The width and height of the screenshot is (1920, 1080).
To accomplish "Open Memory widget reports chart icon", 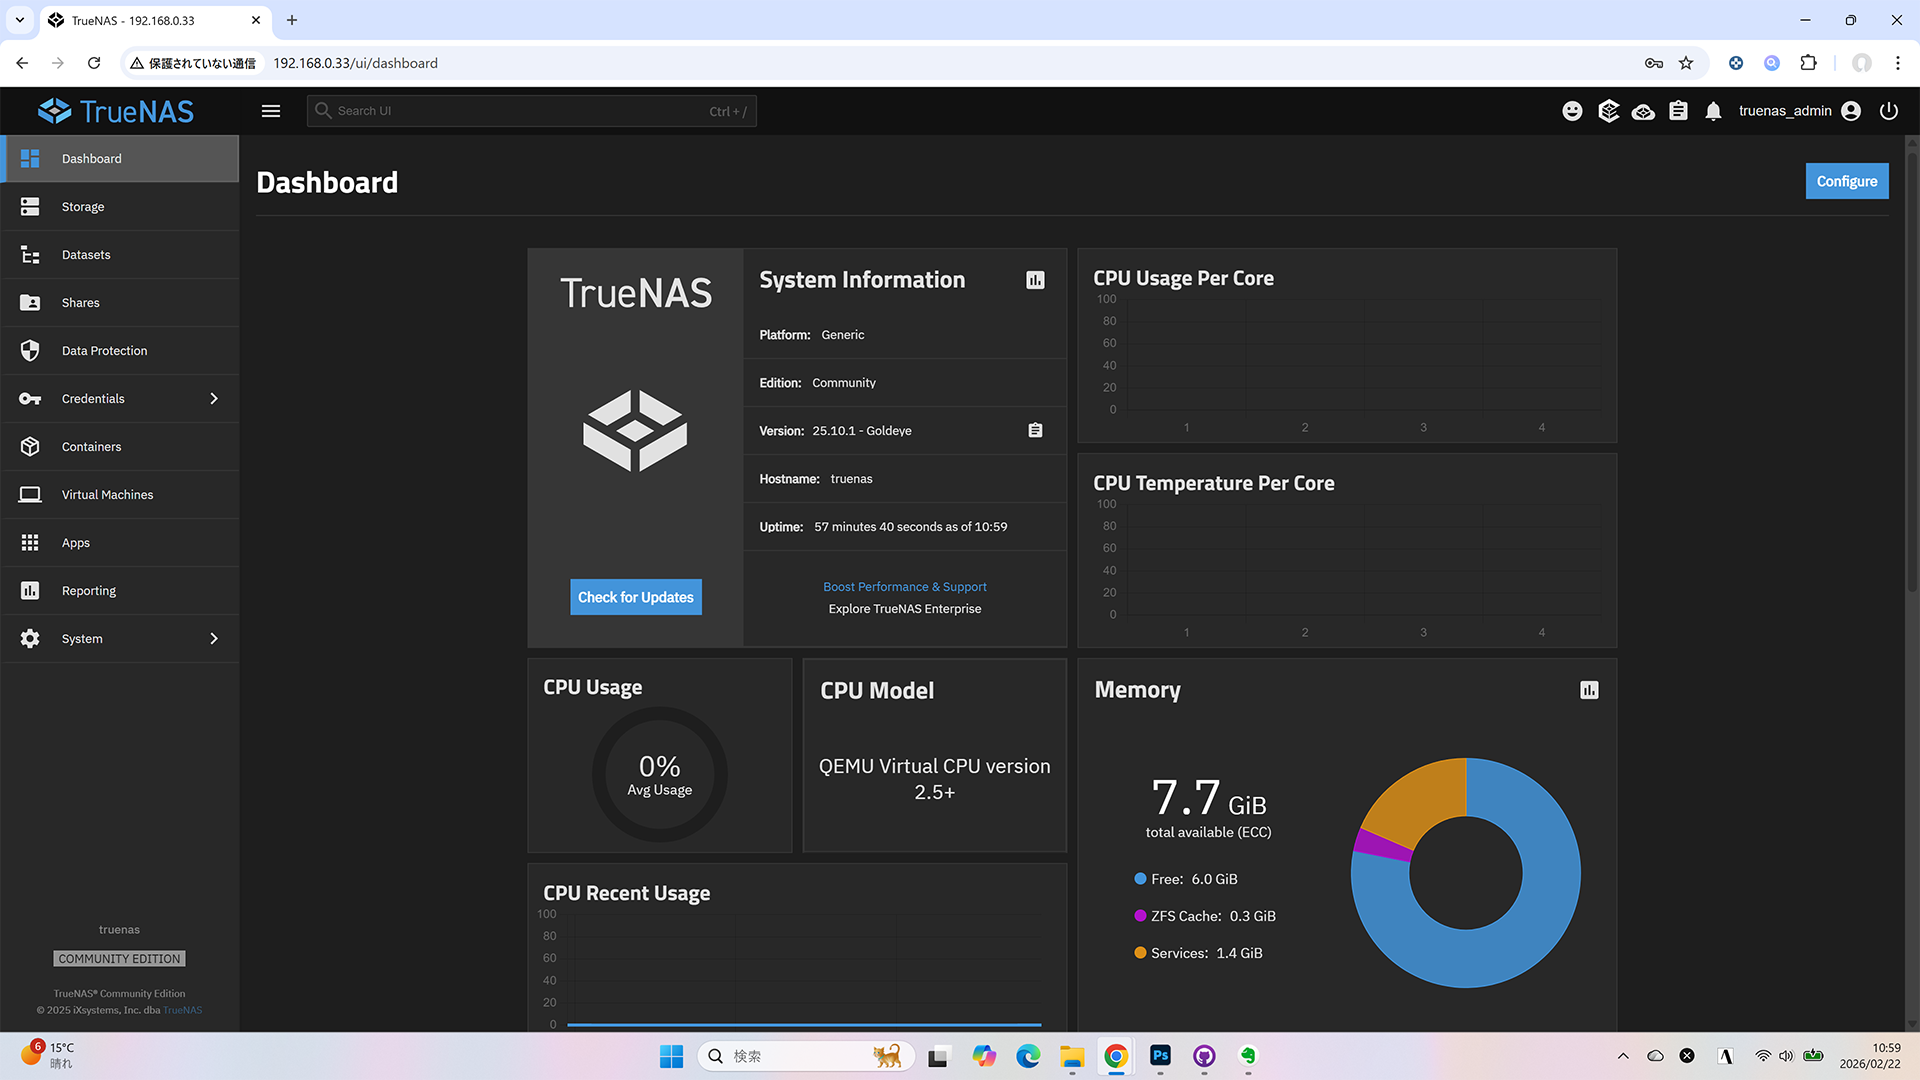I will click(1589, 690).
